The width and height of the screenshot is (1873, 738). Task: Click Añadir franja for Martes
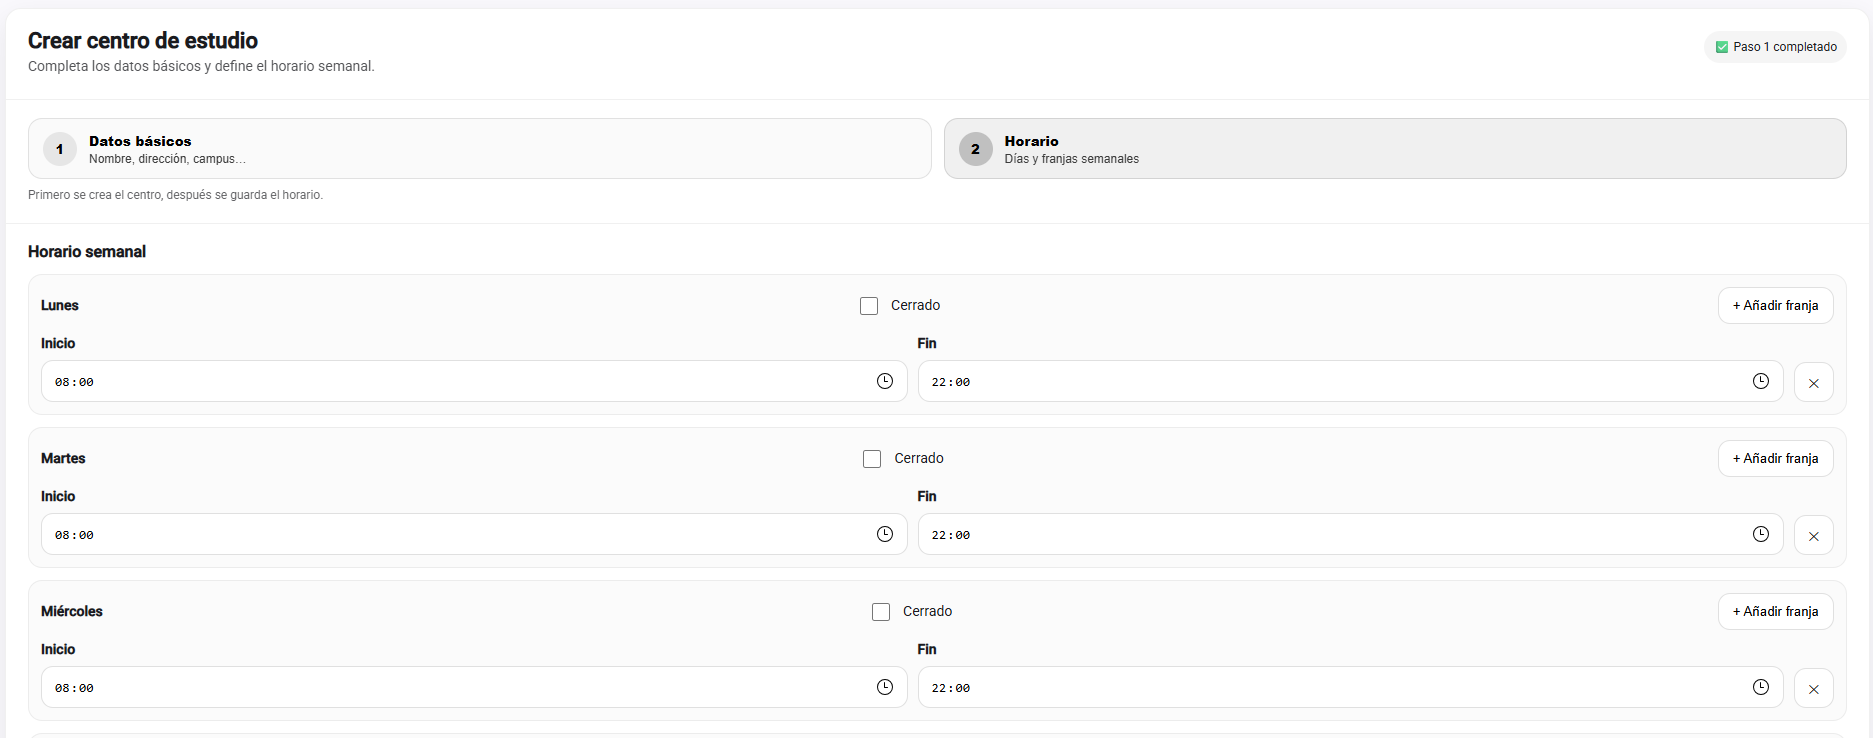coord(1775,459)
